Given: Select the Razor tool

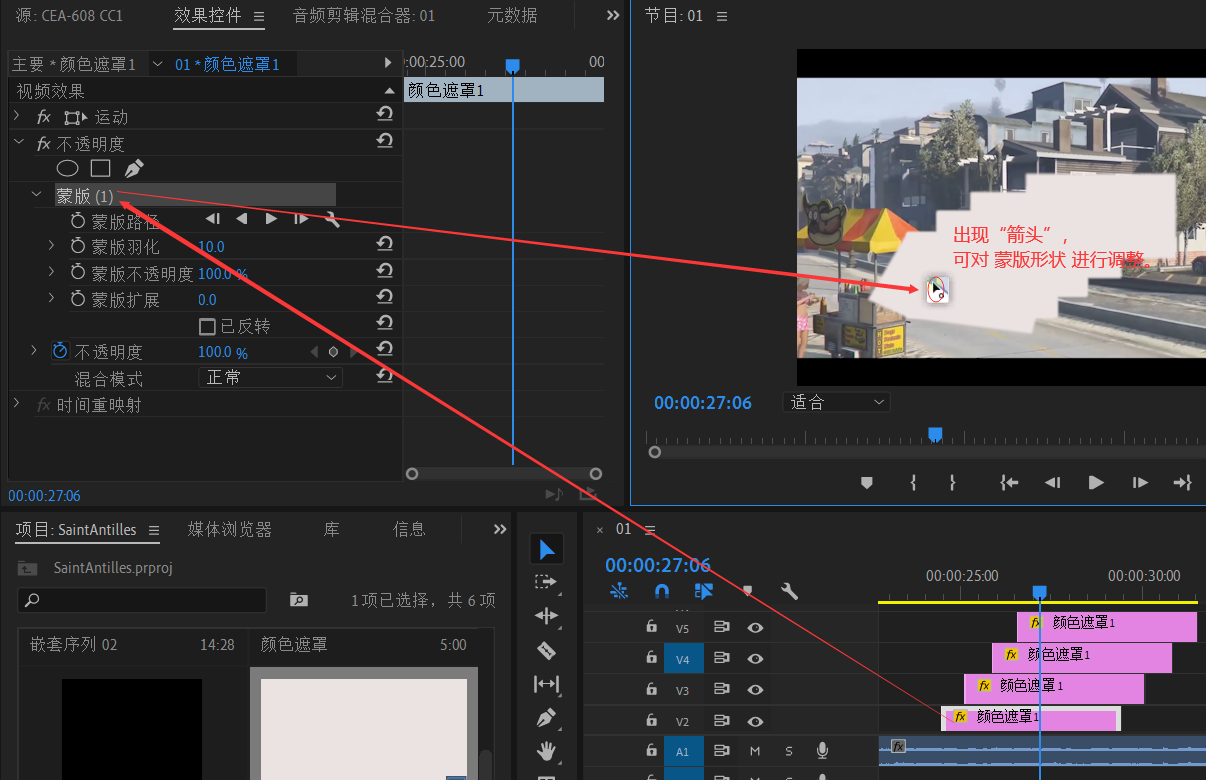Looking at the screenshot, I should point(546,650).
